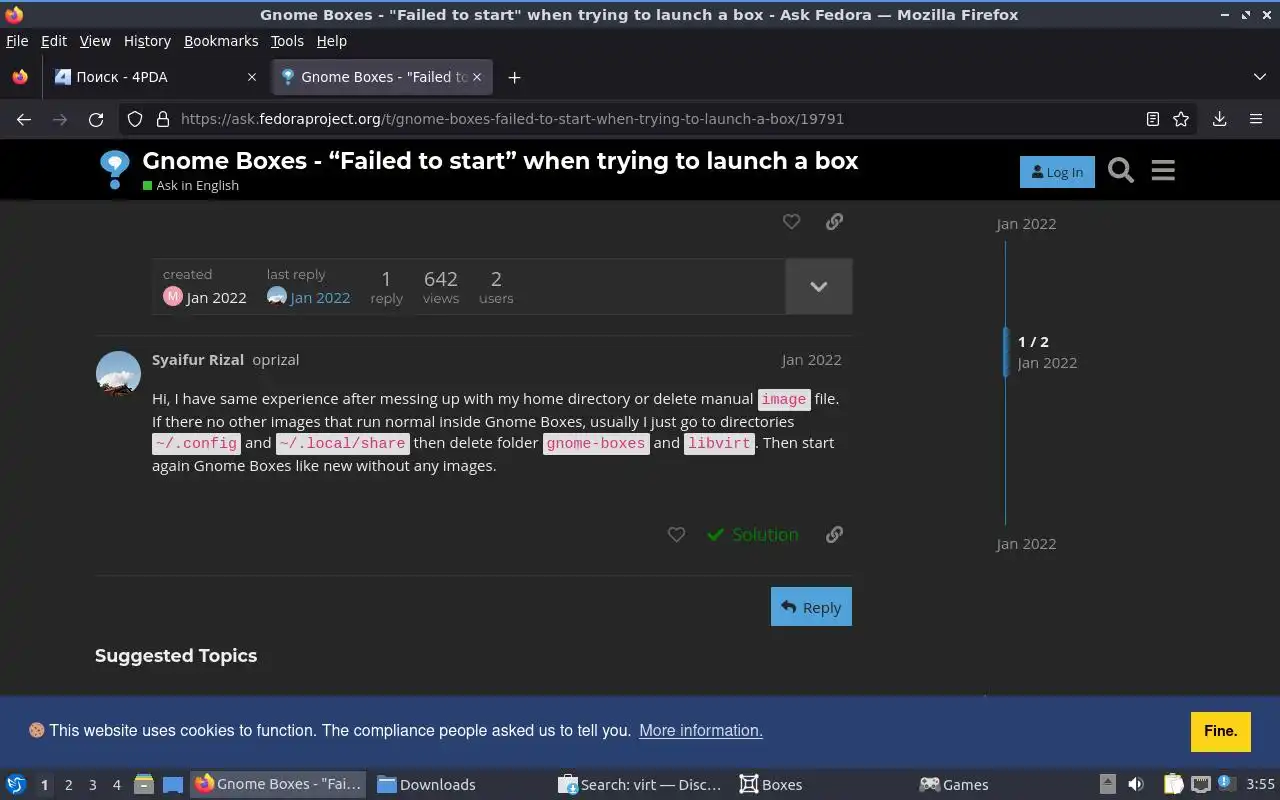The height and width of the screenshot is (800, 1280).
Task: Jump to top via timeline Jan 2022
Action: 1026,224
